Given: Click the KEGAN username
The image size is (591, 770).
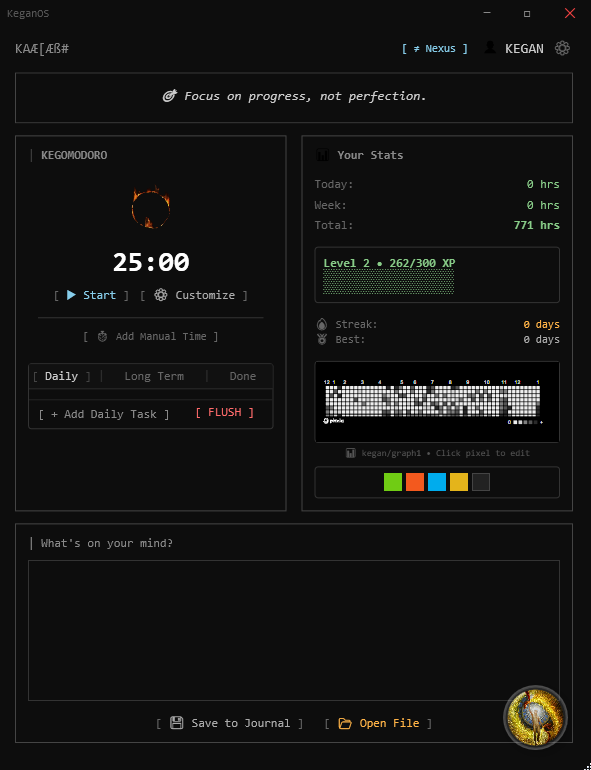Looking at the screenshot, I should [x=524, y=49].
